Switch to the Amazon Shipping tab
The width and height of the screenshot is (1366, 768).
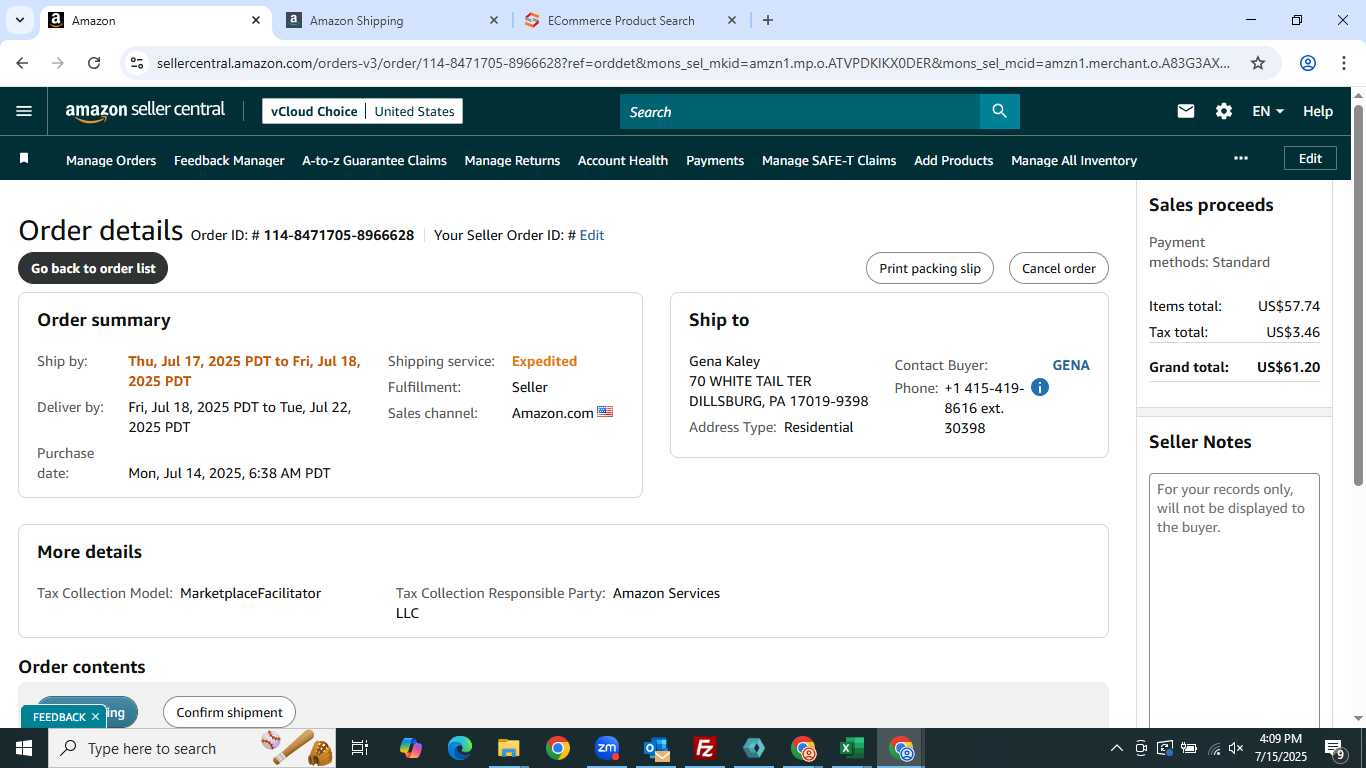click(x=393, y=20)
